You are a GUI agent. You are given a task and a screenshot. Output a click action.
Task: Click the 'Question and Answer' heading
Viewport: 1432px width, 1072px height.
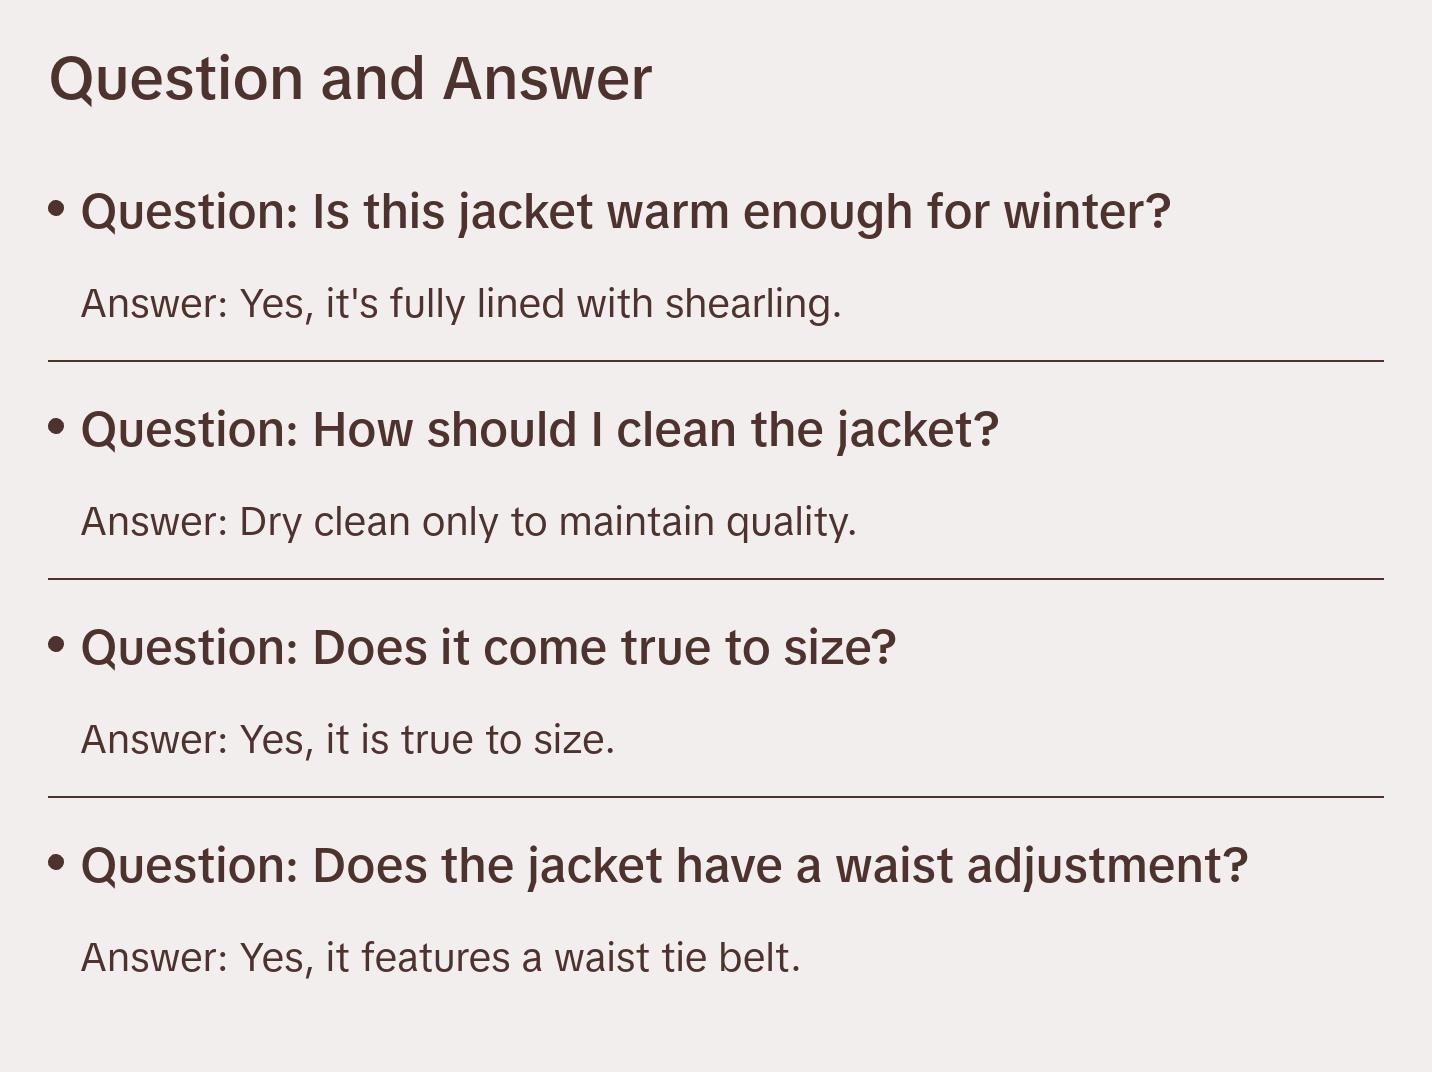pos(350,78)
